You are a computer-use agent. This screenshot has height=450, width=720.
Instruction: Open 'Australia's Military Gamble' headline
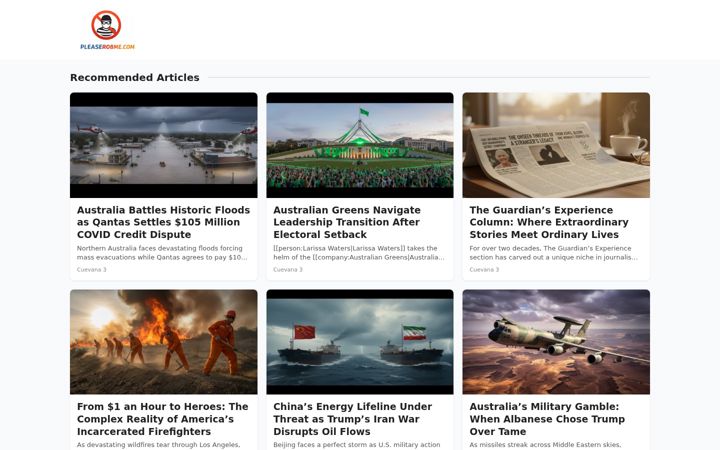point(547,419)
